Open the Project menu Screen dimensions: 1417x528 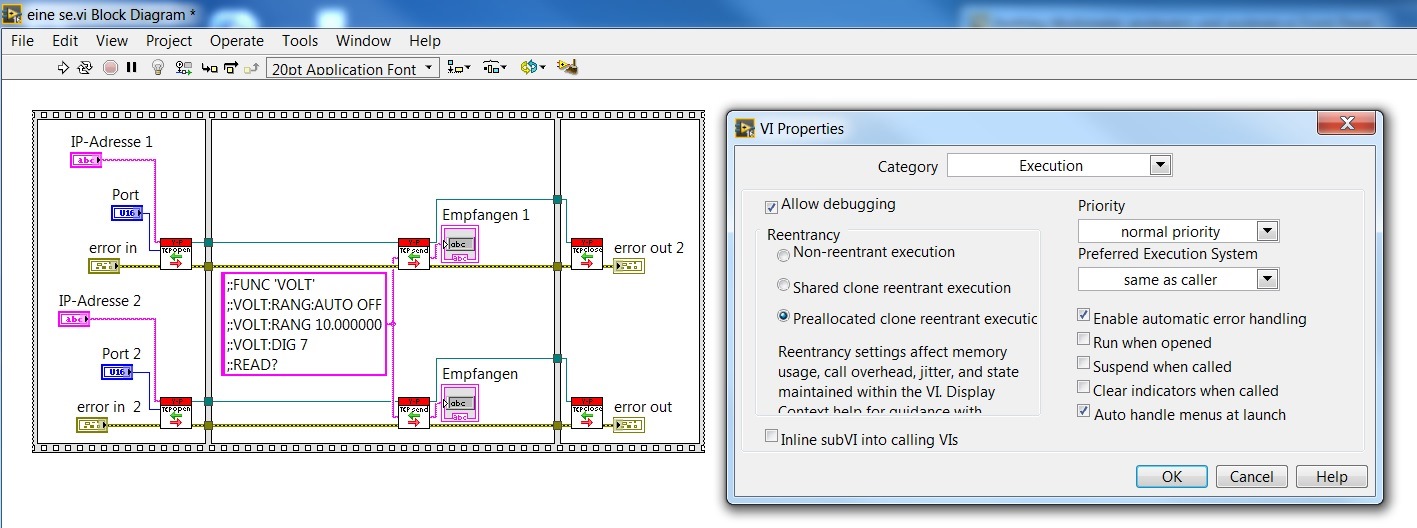169,41
